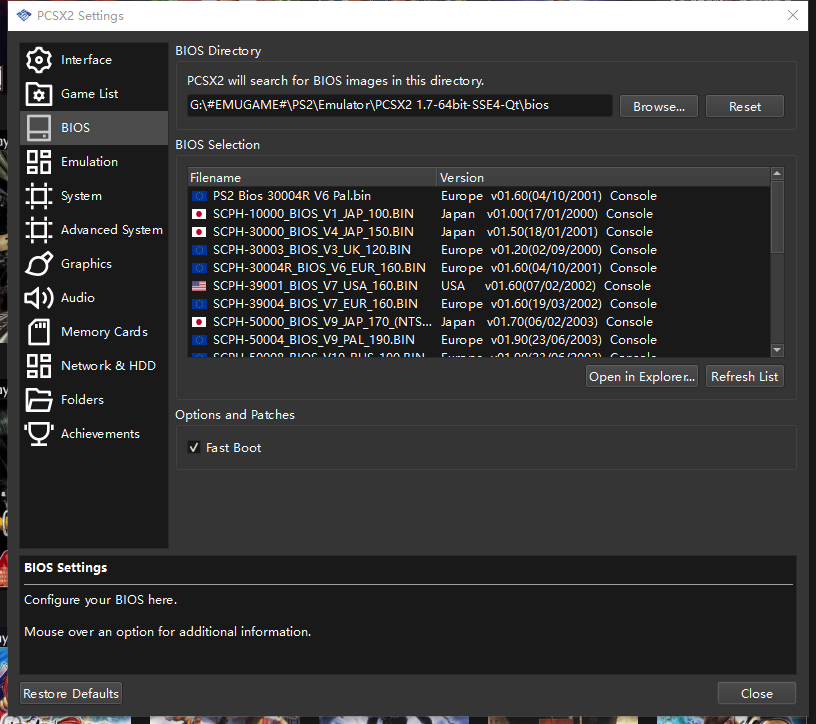Image resolution: width=816 pixels, height=724 pixels.
Task: Click EU flag of PS2 Bios 30004R row
Action: [199, 196]
